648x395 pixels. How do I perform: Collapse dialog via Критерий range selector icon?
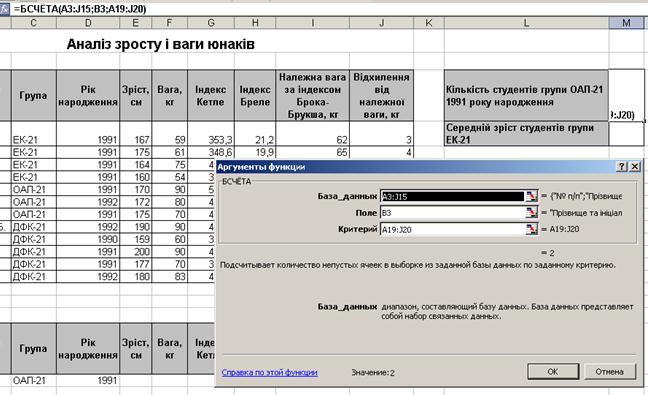pyautogui.click(x=531, y=229)
